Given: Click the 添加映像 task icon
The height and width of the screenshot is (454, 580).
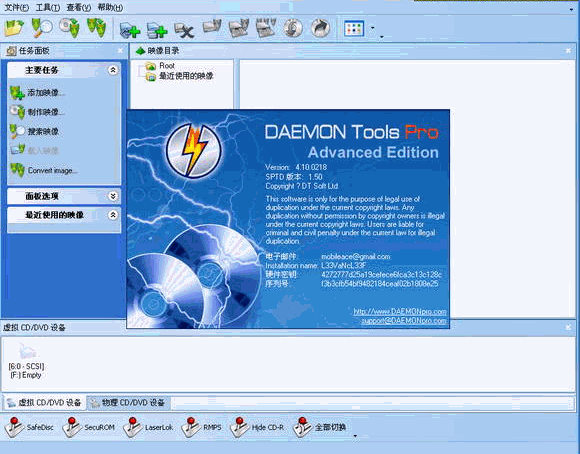Looking at the screenshot, I should (x=17, y=93).
